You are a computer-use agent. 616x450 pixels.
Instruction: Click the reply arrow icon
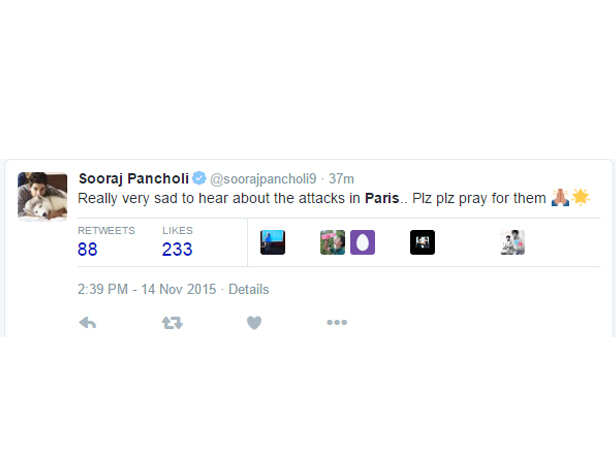pos(88,323)
